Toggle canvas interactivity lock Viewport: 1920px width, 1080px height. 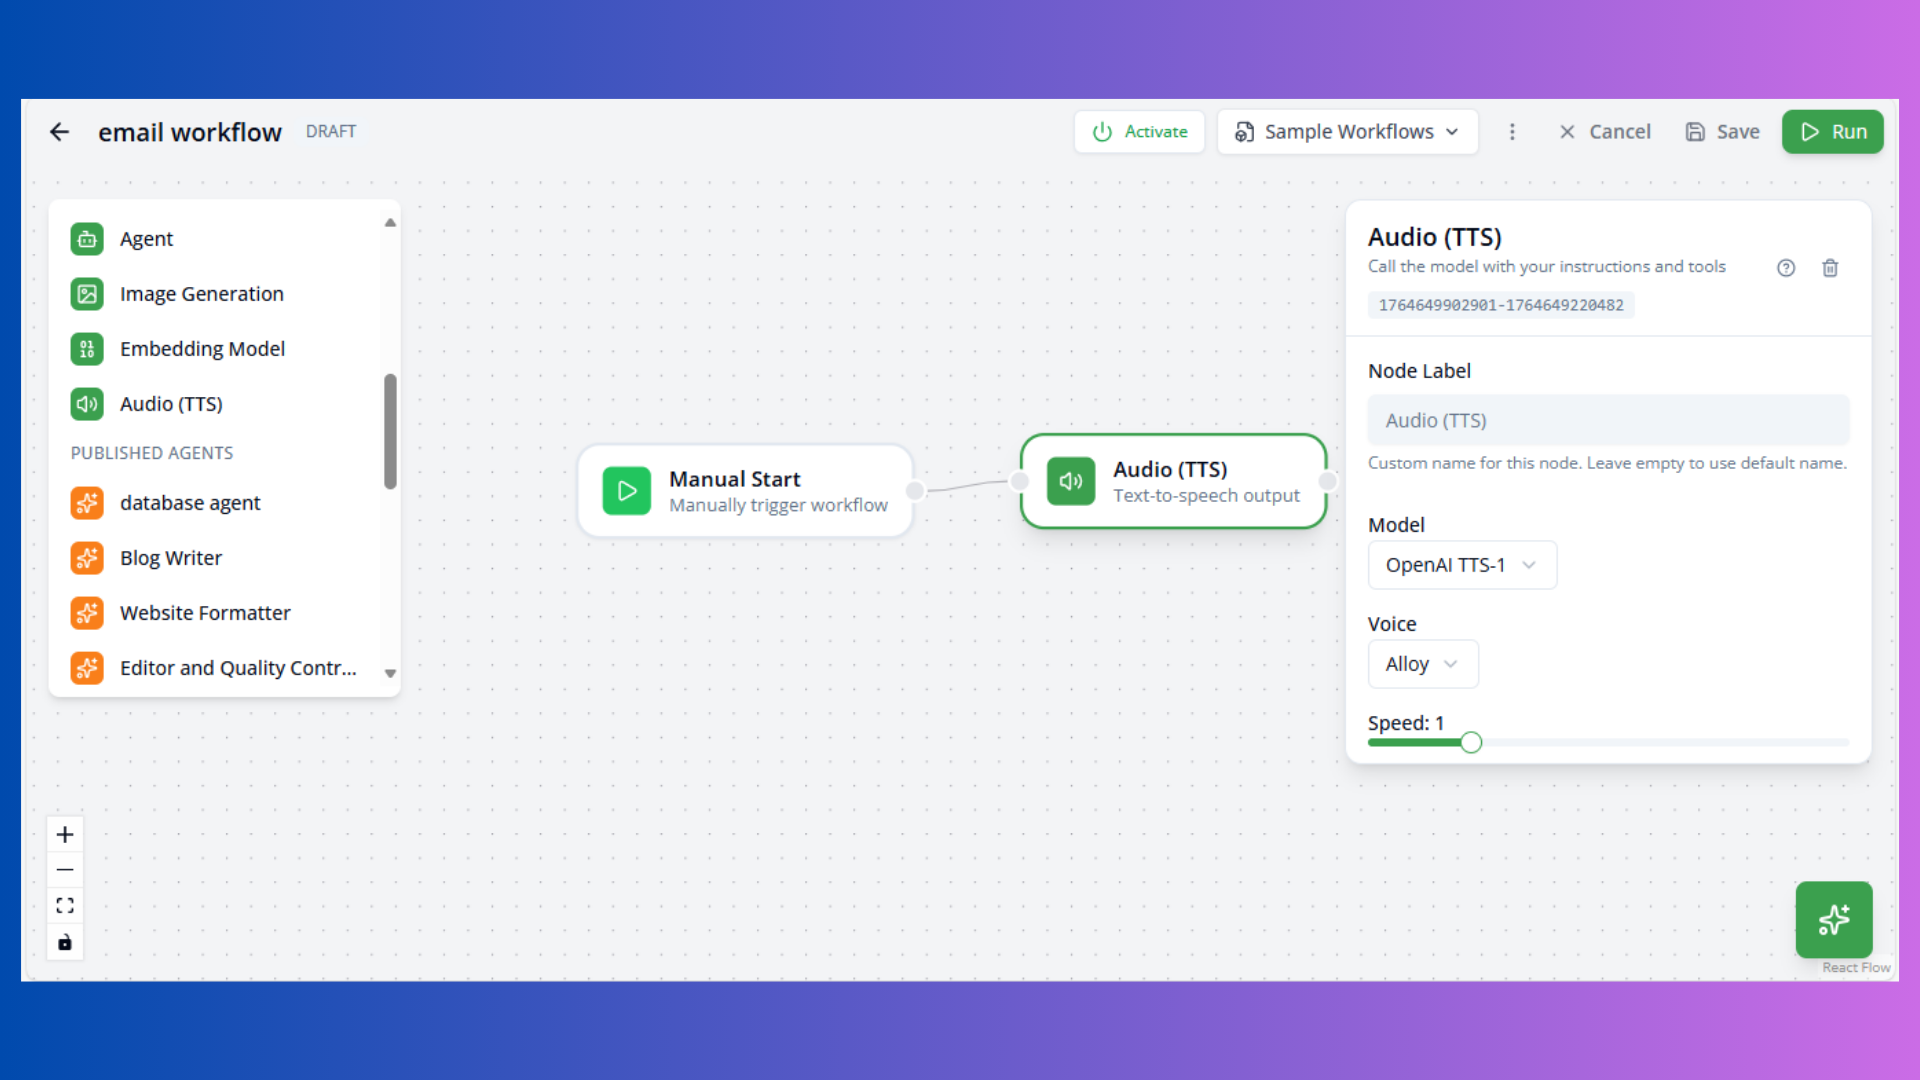click(65, 941)
